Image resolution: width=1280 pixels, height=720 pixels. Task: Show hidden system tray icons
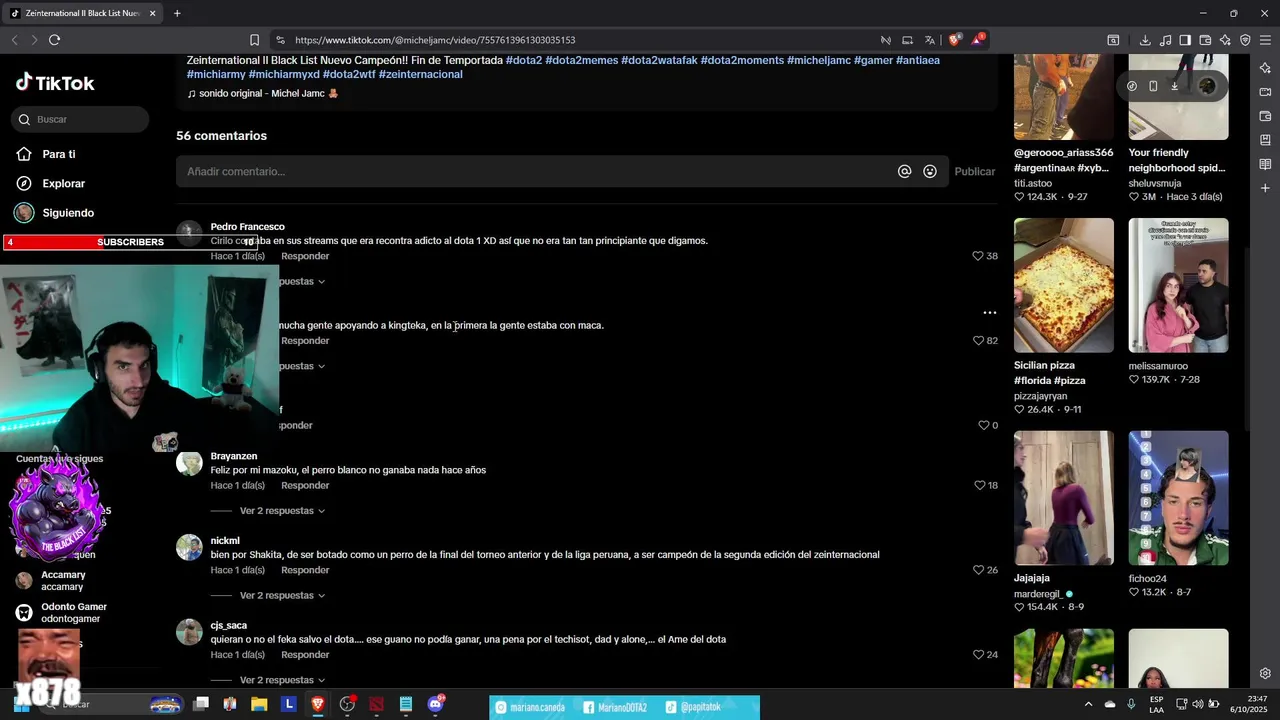tap(1088, 704)
